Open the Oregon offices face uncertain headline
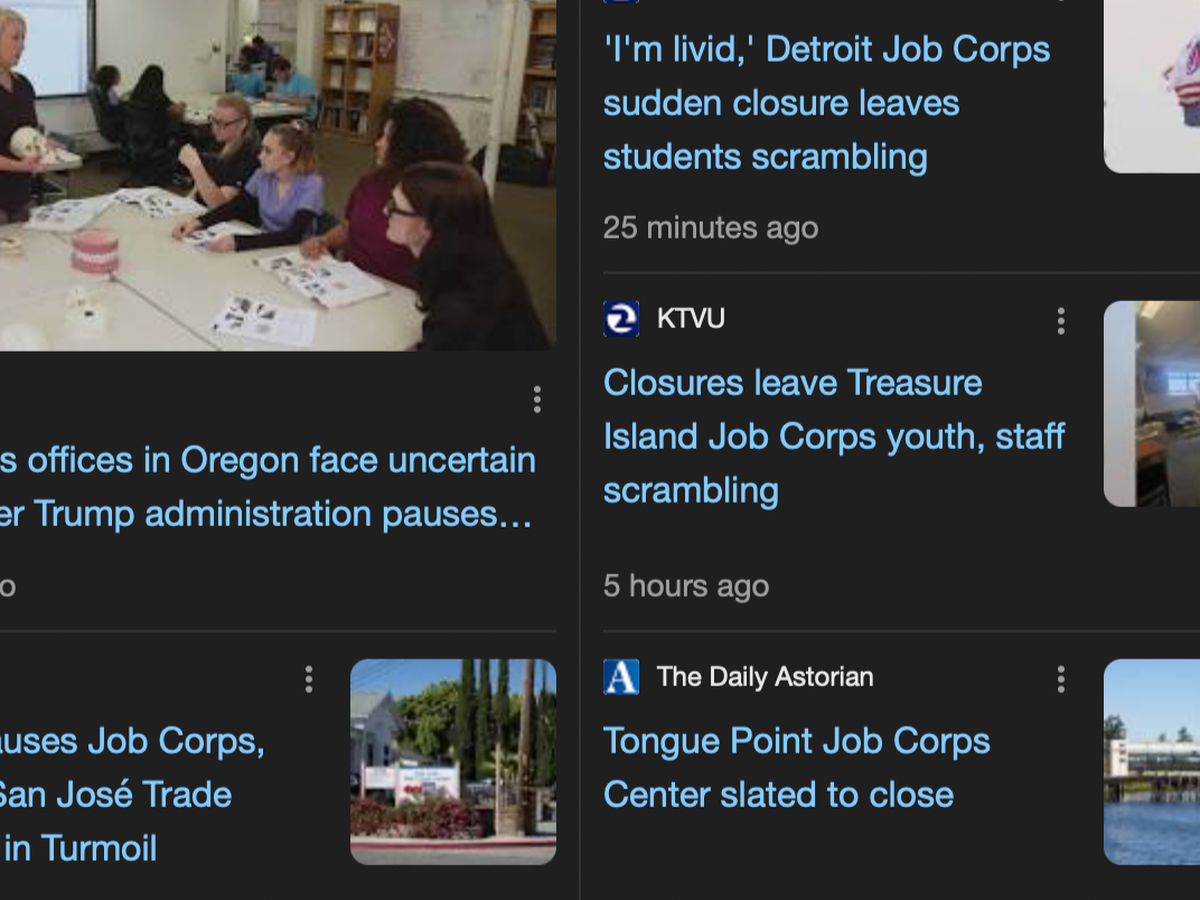The width and height of the screenshot is (1200, 900). coord(267,487)
